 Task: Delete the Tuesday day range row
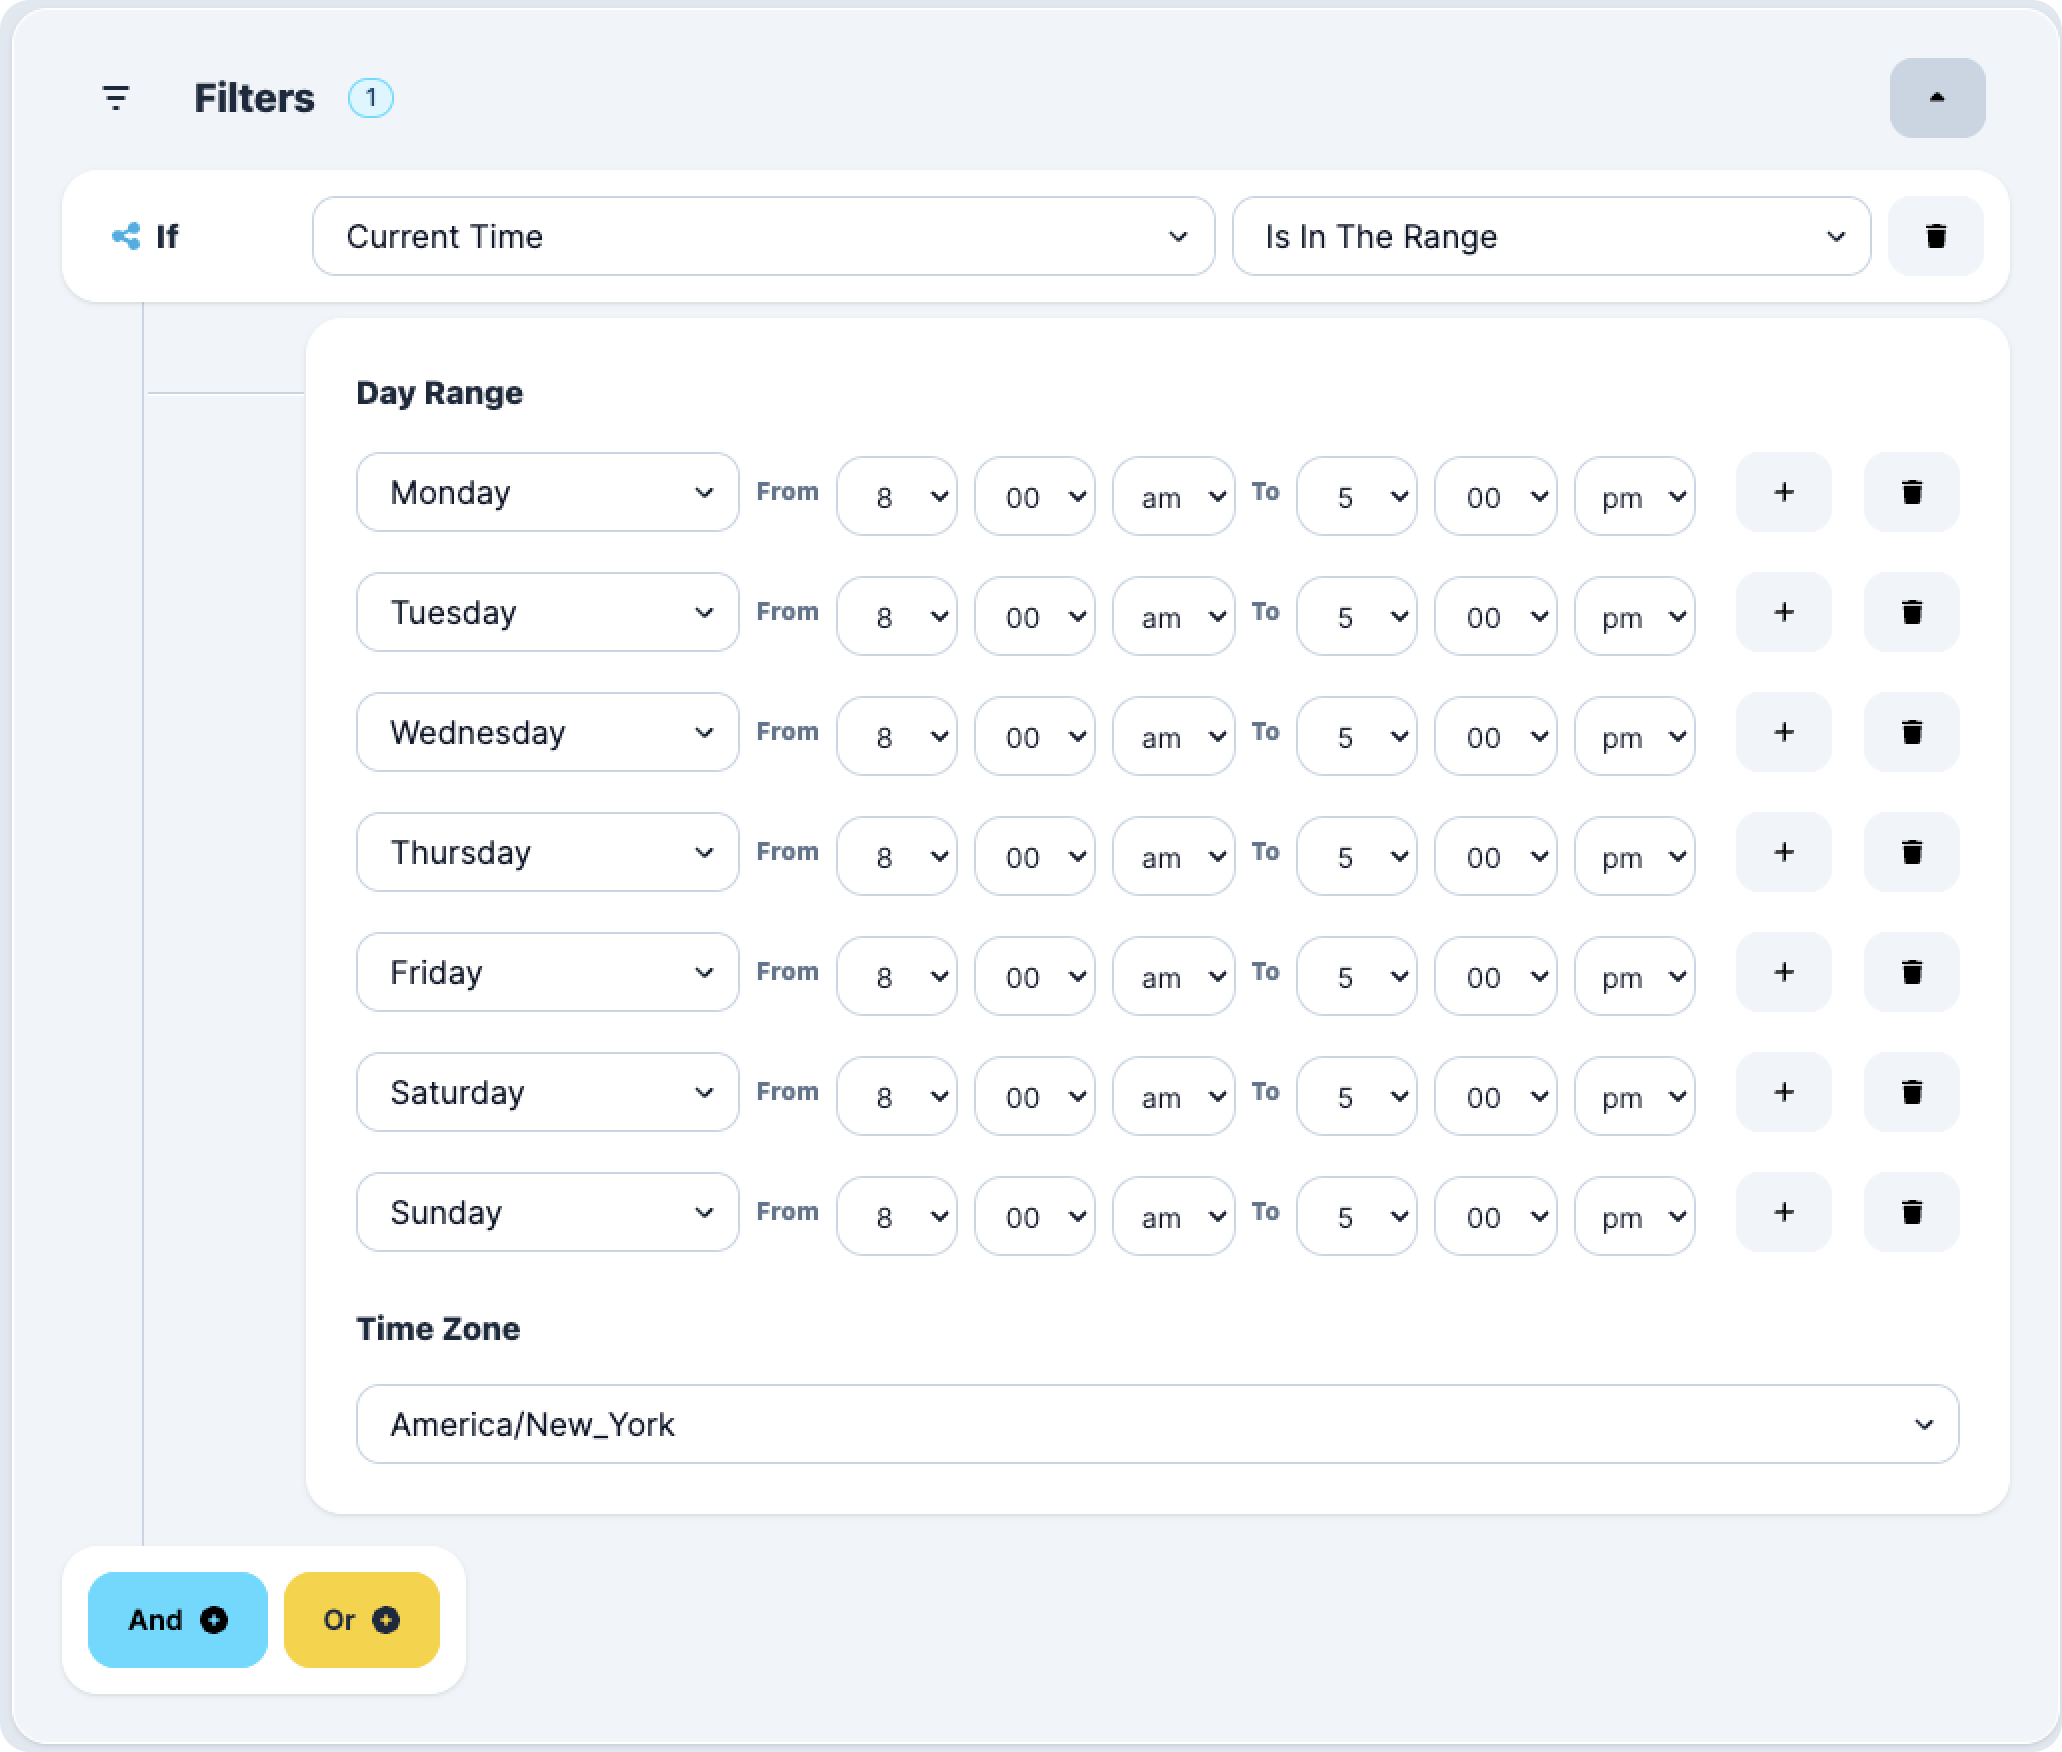(x=1912, y=612)
